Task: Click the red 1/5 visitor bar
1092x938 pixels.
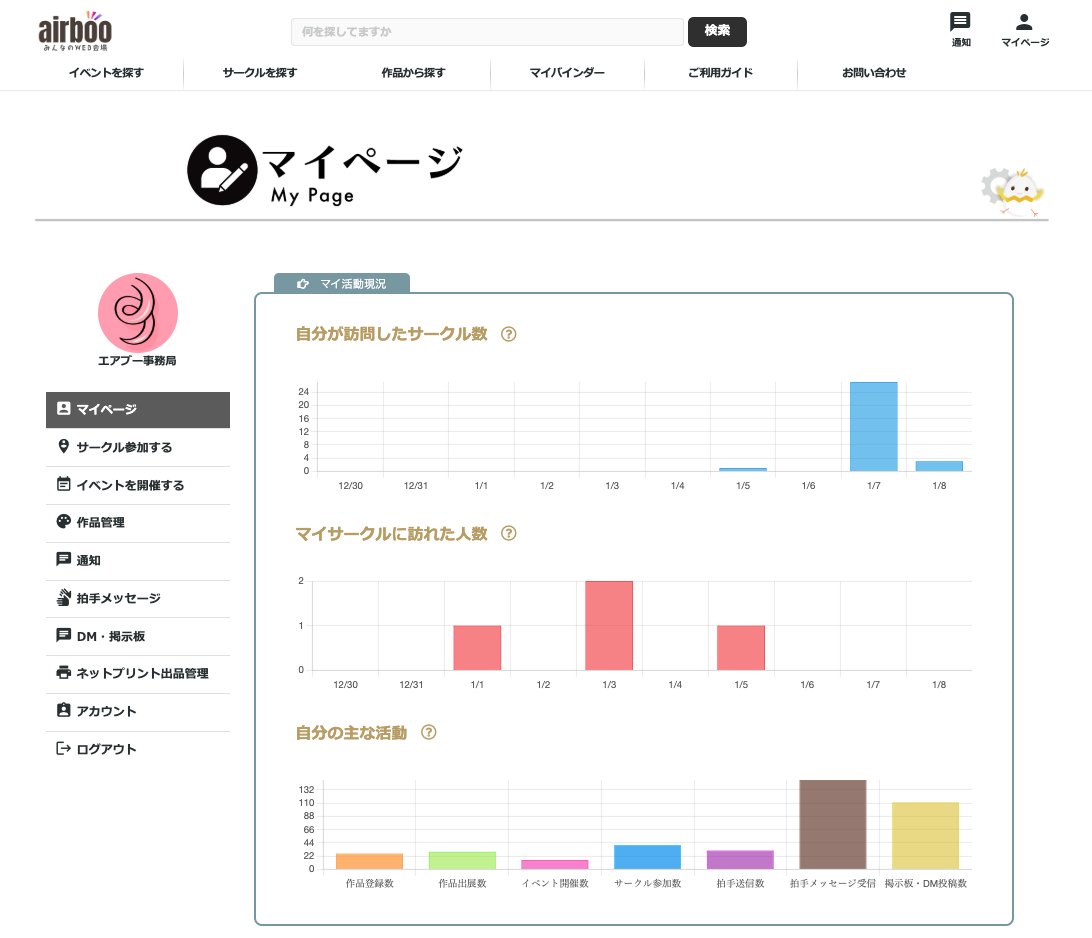Action: [741, 648]
